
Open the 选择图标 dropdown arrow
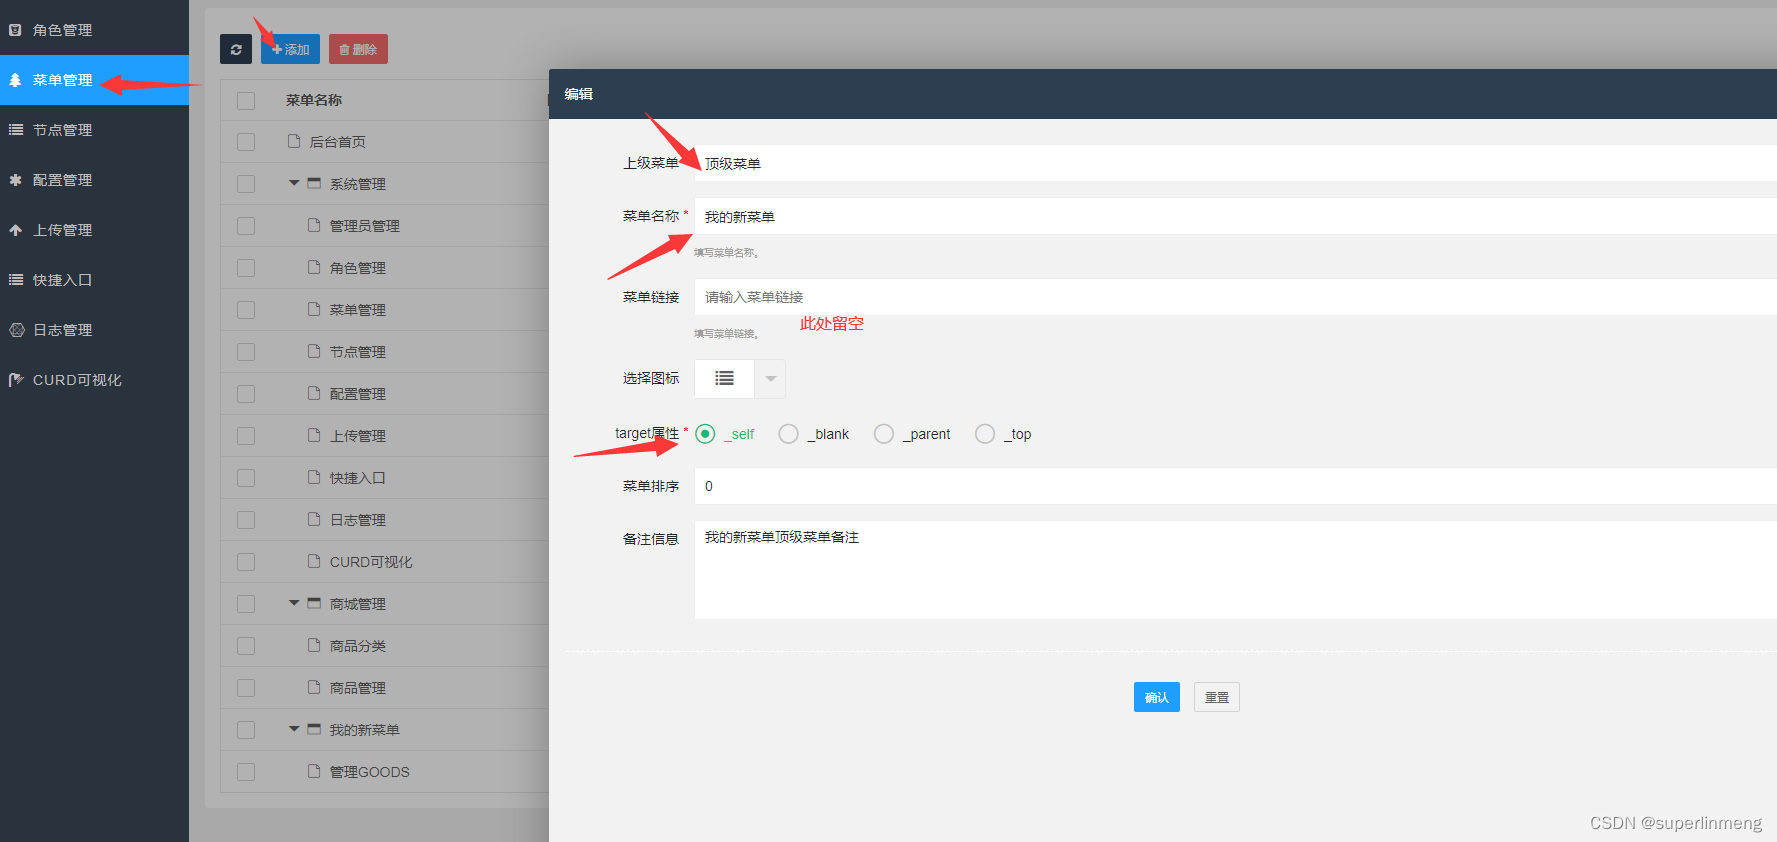pyautogui.click(x=770, y=379)
